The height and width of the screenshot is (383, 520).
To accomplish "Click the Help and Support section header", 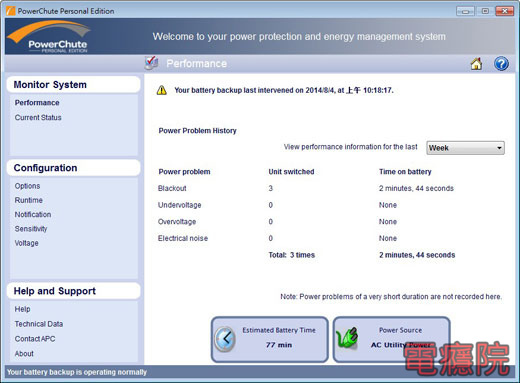I will (x=73, y=291).
